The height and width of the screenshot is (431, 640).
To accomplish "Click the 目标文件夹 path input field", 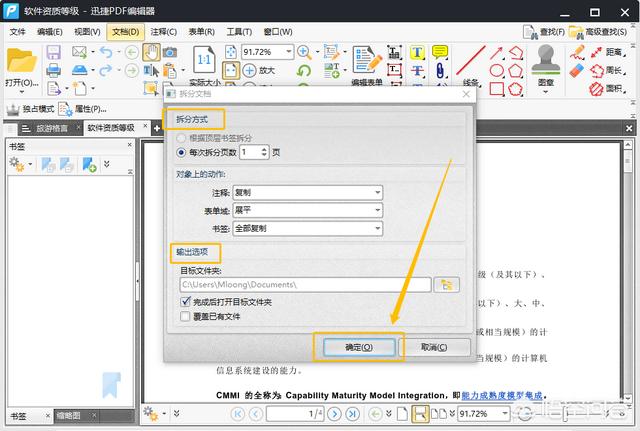I will click(x=304, y=285).
